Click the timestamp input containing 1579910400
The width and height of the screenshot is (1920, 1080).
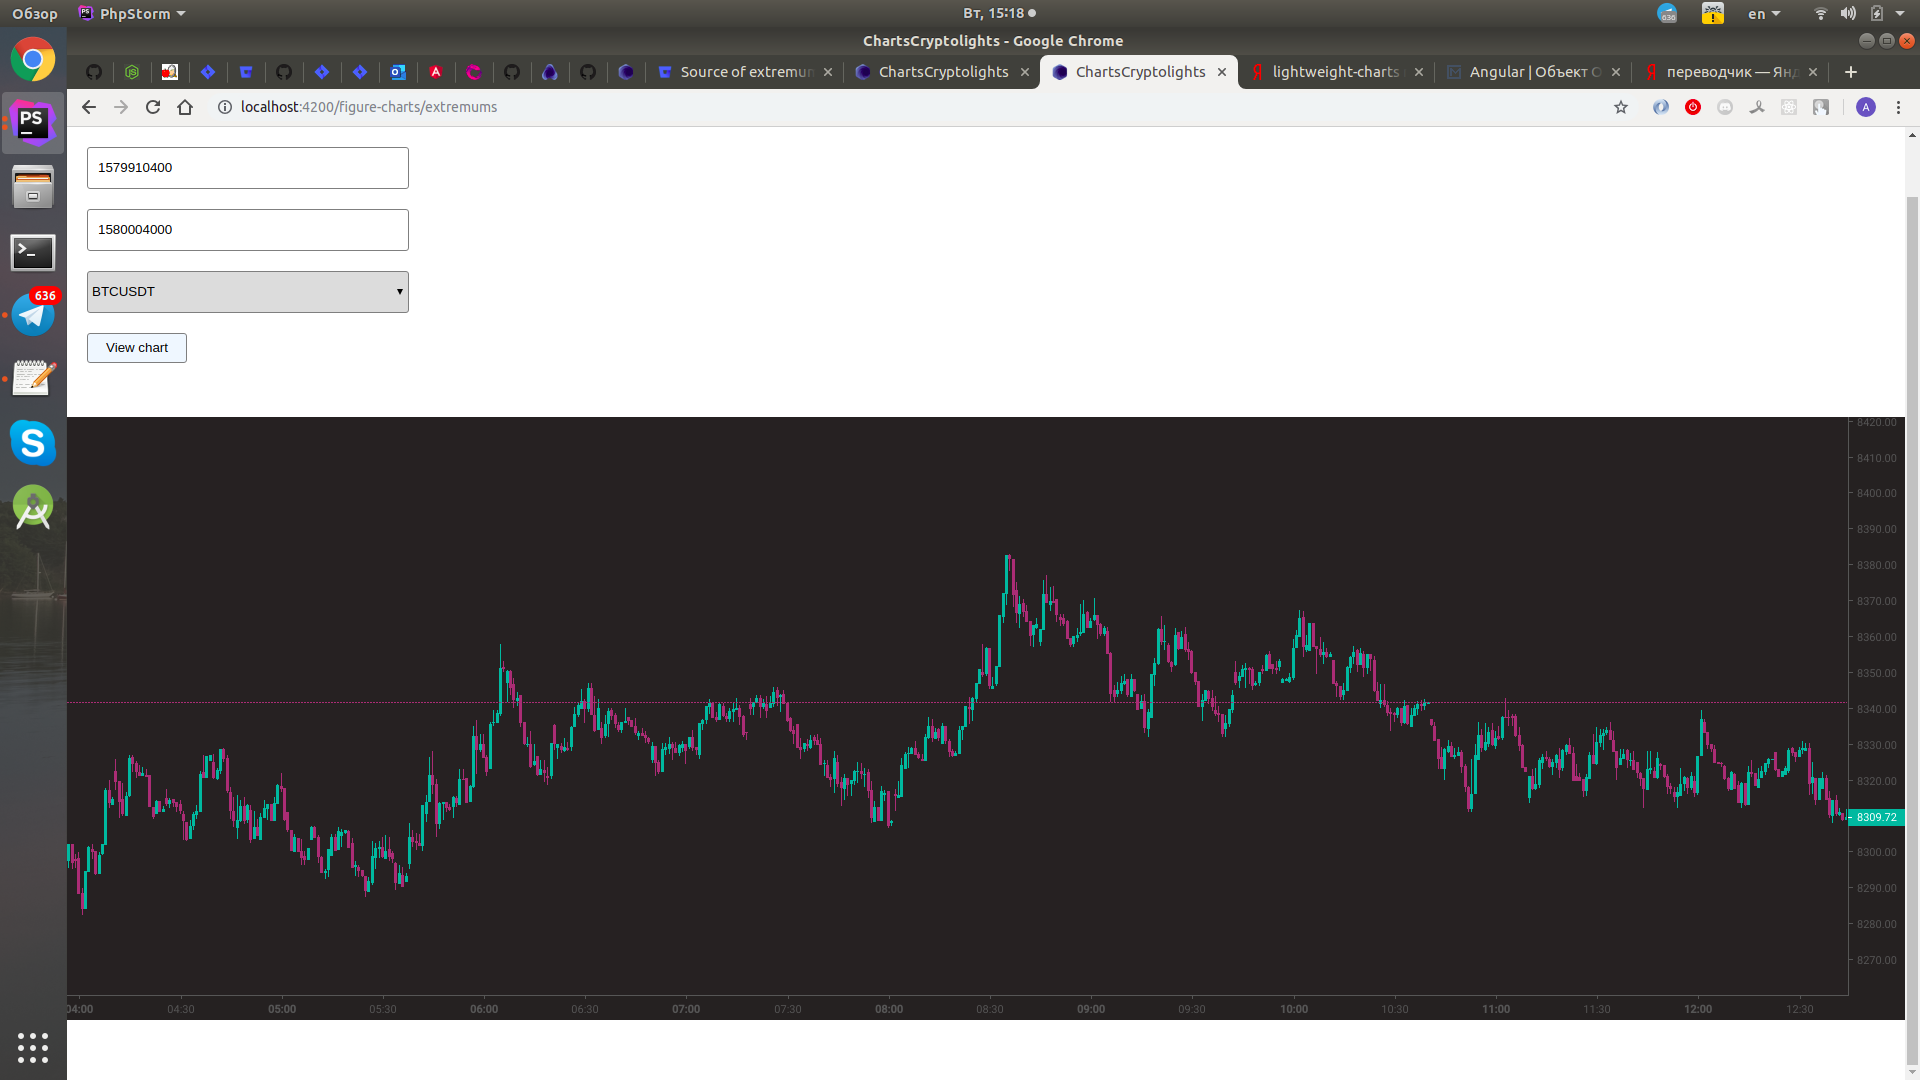247,167
